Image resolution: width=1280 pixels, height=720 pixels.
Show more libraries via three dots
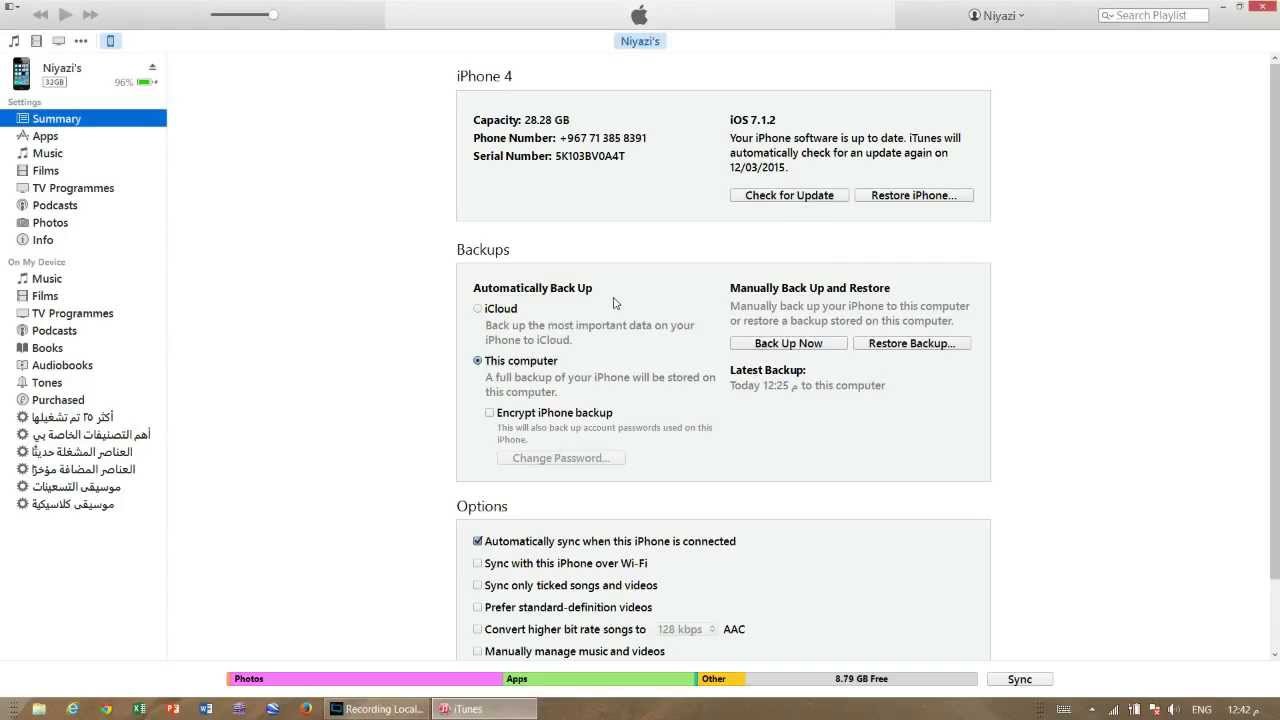[x=81, y=41]
